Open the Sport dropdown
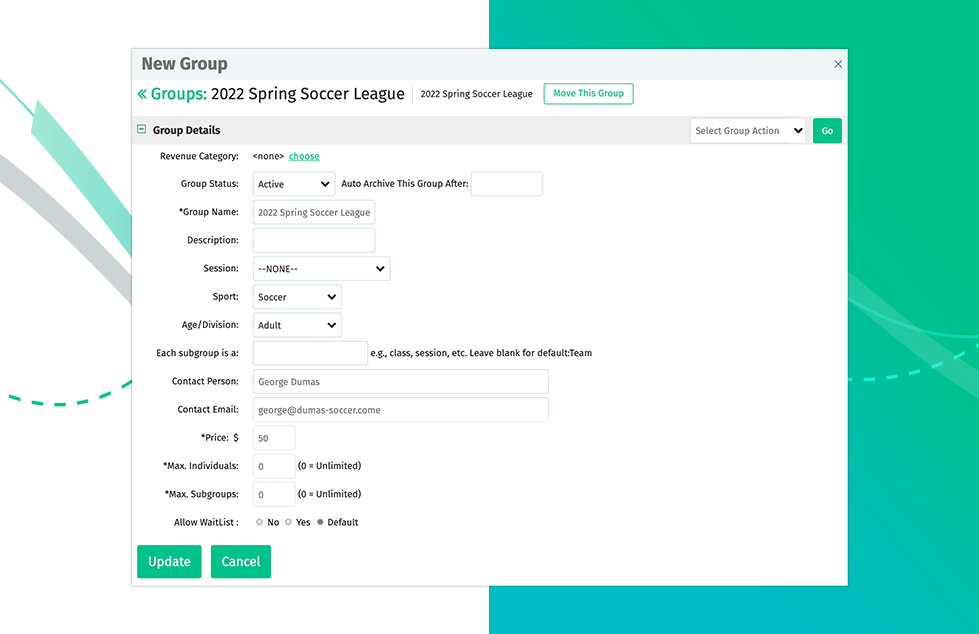Screen dimensions: 979x634 297,297
